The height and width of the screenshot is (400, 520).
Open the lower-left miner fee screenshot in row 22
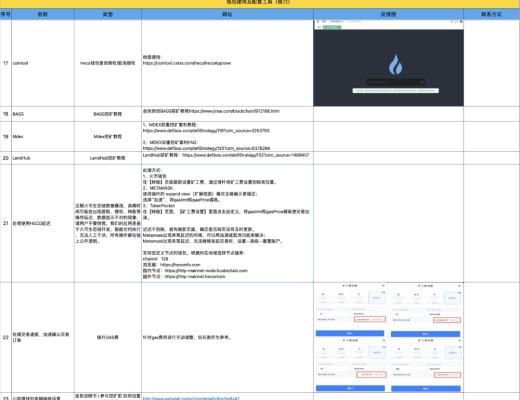pyautogui.click(x=351, y=365)
